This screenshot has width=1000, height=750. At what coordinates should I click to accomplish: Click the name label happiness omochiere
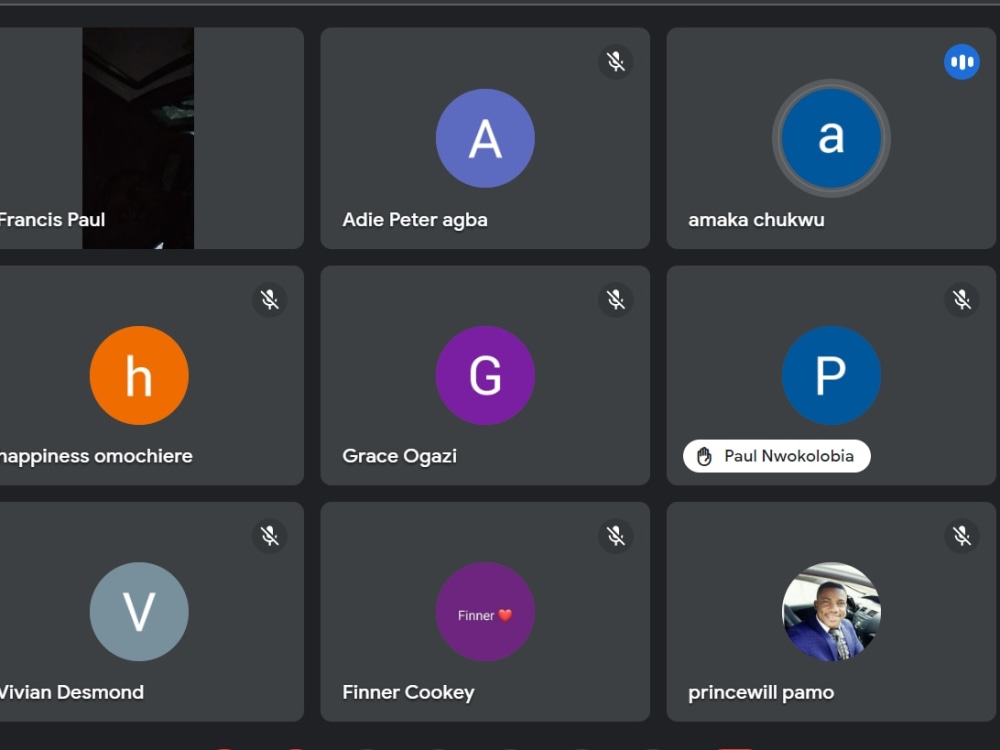point(96,457)
